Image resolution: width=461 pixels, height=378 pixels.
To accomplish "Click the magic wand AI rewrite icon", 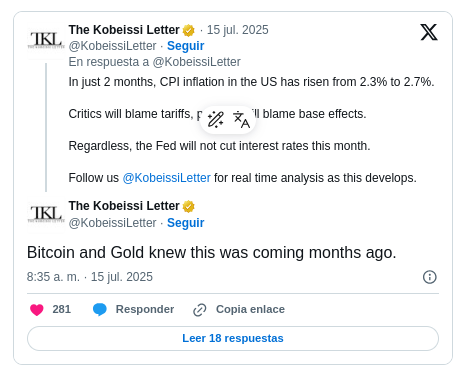I will [x=215, y=120].
